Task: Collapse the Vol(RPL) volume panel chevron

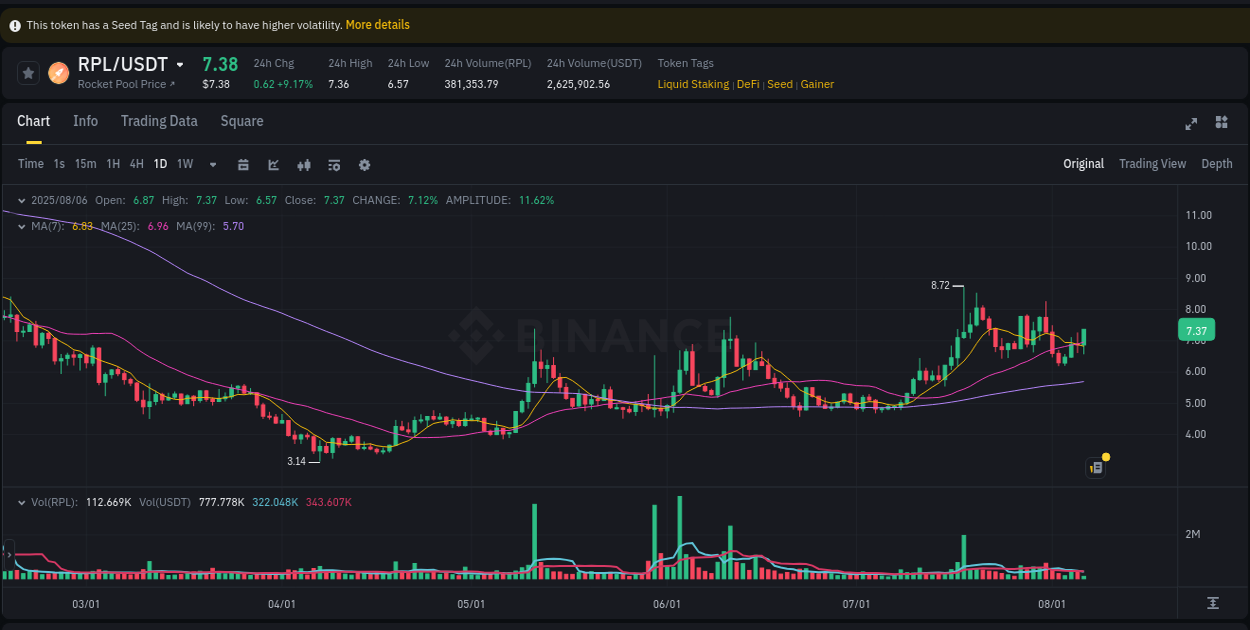Action: point(20,503)
